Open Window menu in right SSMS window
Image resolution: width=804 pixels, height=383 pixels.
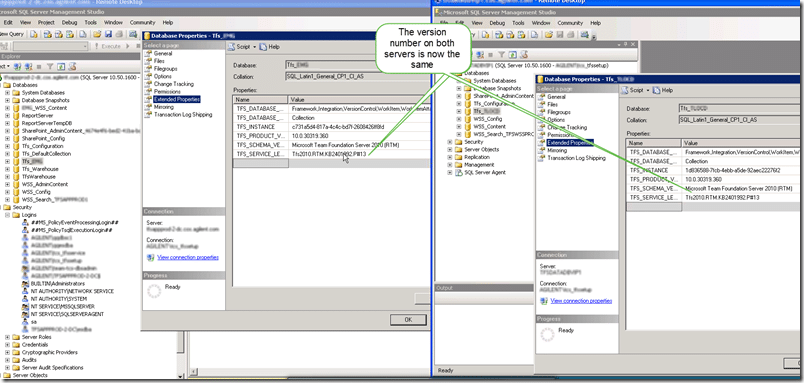(540, 23)
